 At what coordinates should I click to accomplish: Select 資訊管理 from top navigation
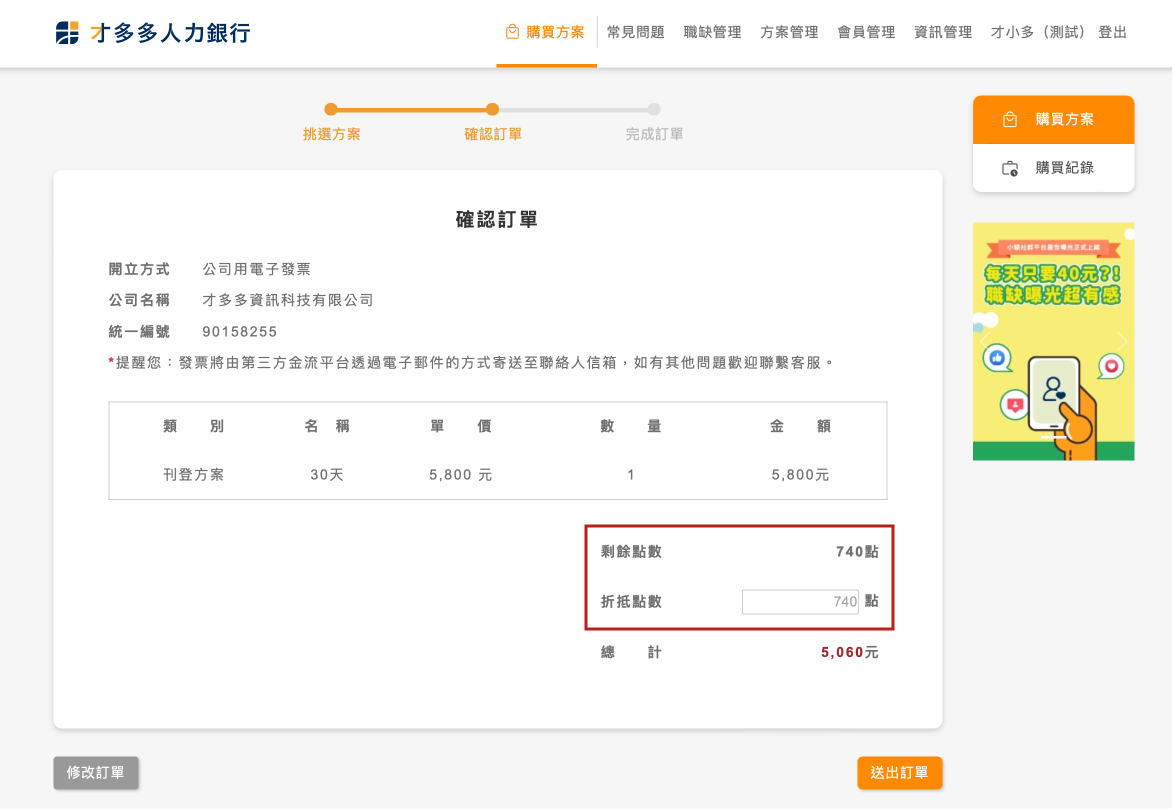[943, 32]
